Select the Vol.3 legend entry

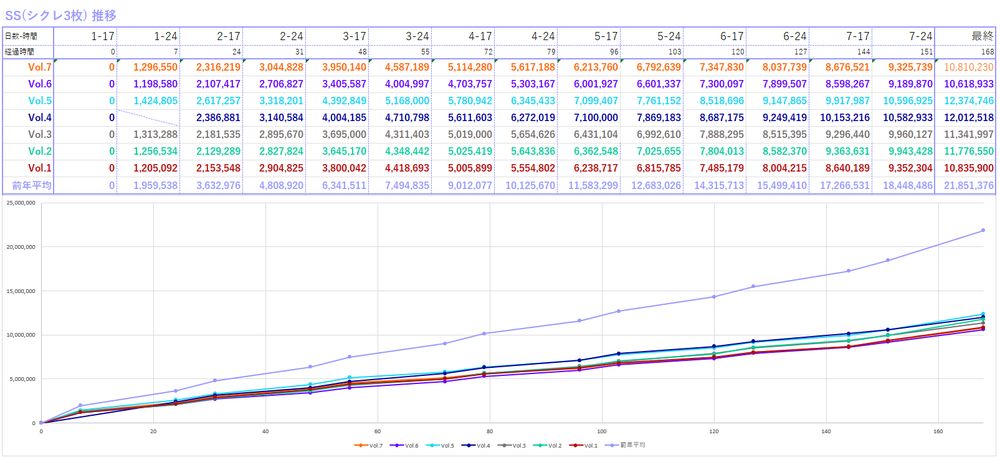511,445
